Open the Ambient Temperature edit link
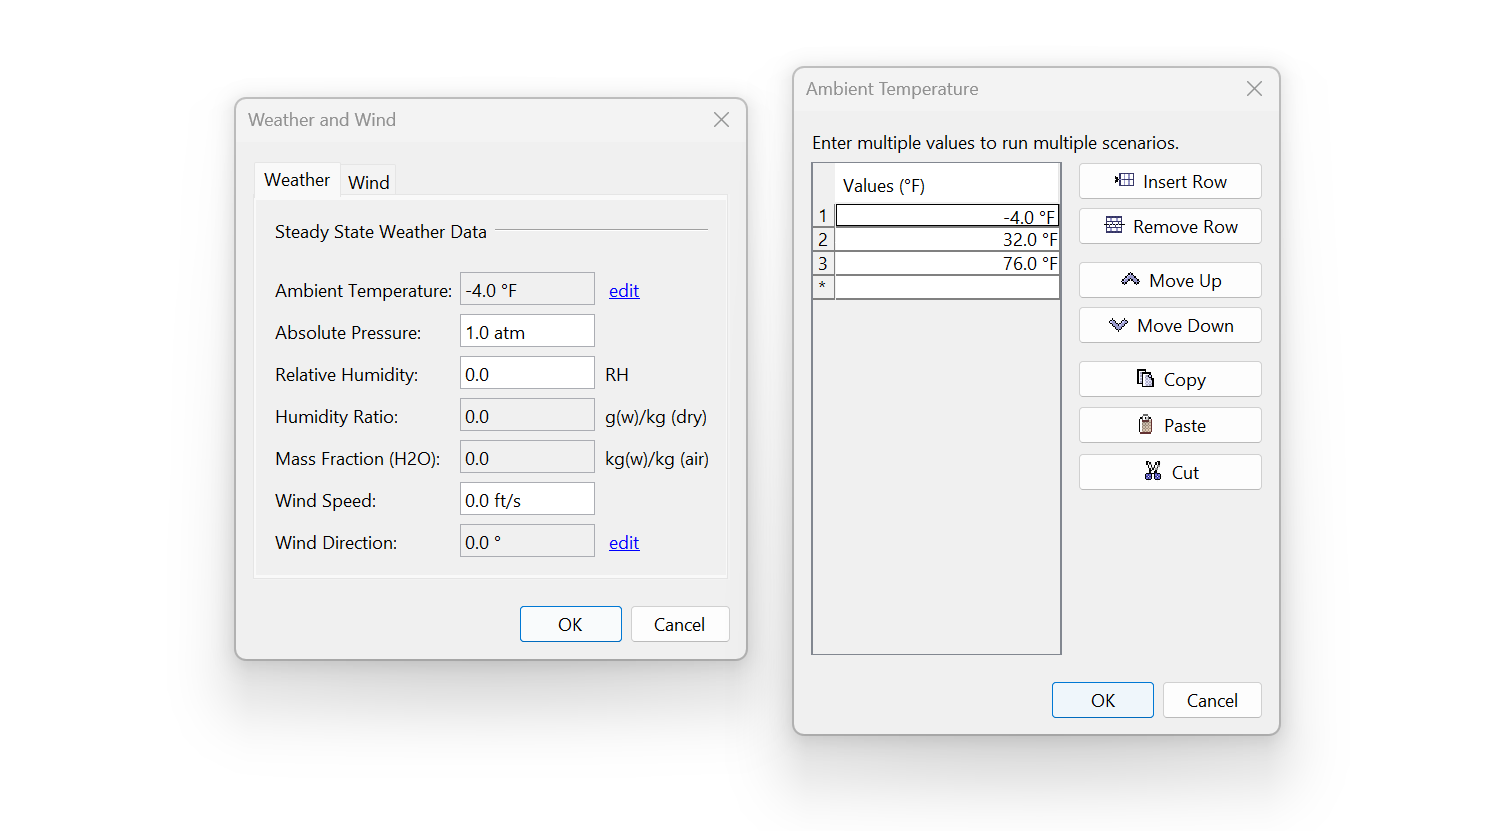Screen dimensions: 1509x831 pyautogui.click(x=623, y=291)
